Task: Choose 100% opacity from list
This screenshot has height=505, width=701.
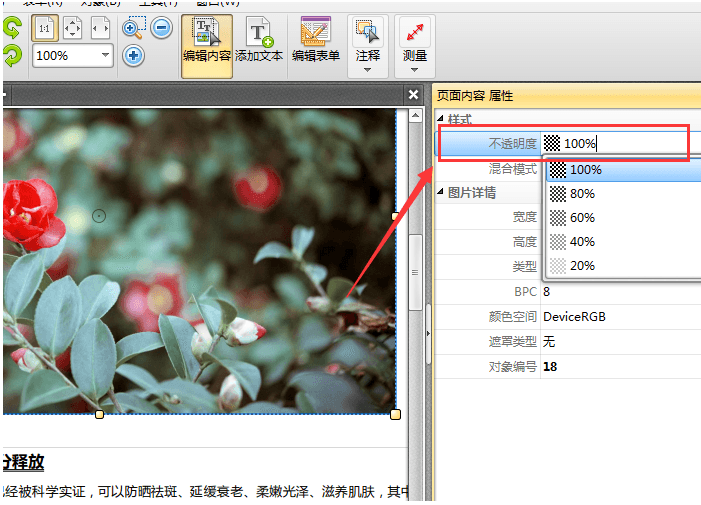Action: pyautogui.click(x=623, y=170)
